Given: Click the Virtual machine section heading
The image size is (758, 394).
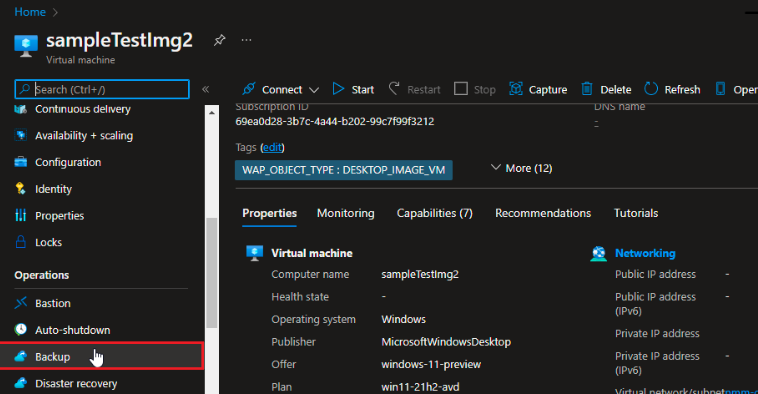Looking at the screenshot, I should (312, 253).
